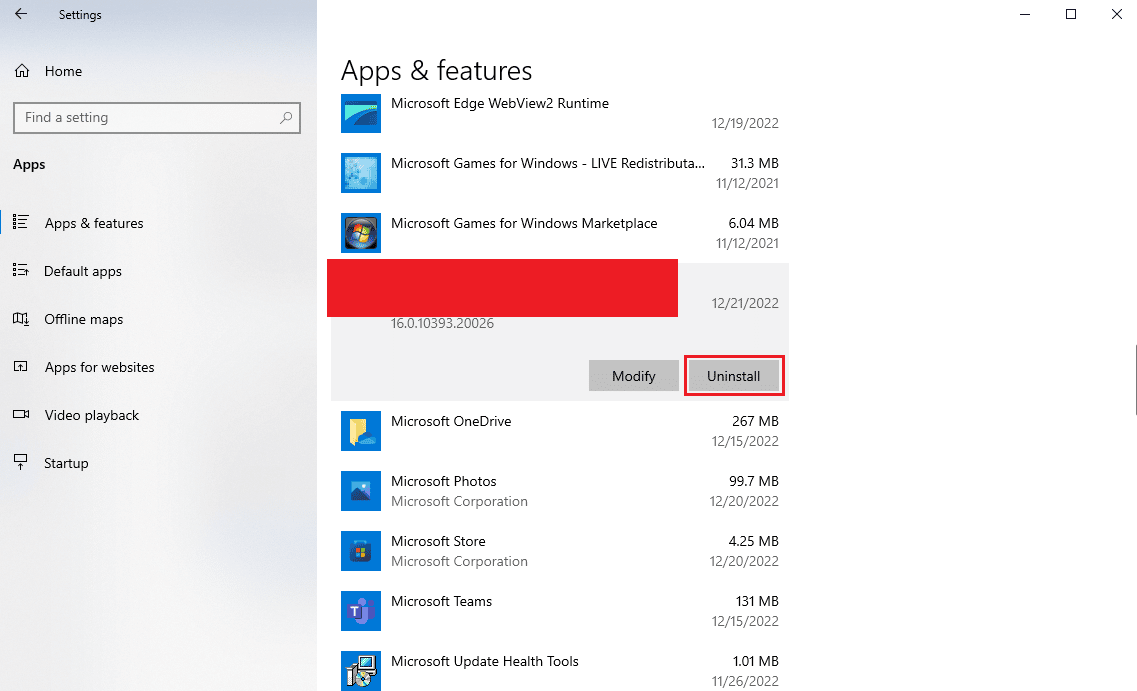Click the Microsoft Store app icon
Screen dimensions: 1137x691
coord(361,551)
